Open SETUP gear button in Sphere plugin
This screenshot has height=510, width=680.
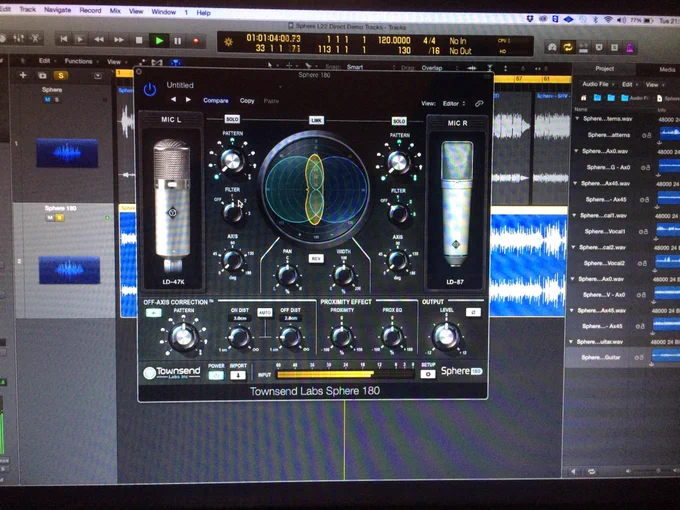428,374
